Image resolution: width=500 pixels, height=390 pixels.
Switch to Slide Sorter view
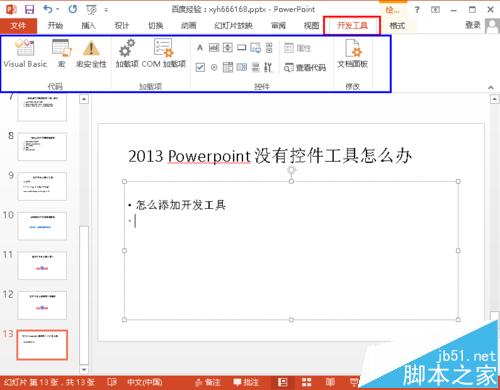coord(306,382)
